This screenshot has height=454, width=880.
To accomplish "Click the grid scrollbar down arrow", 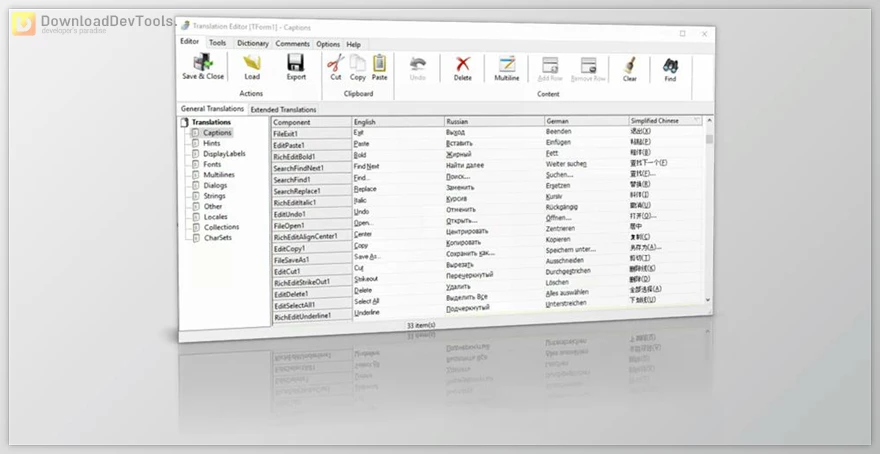I will click(x=708, y=300).
